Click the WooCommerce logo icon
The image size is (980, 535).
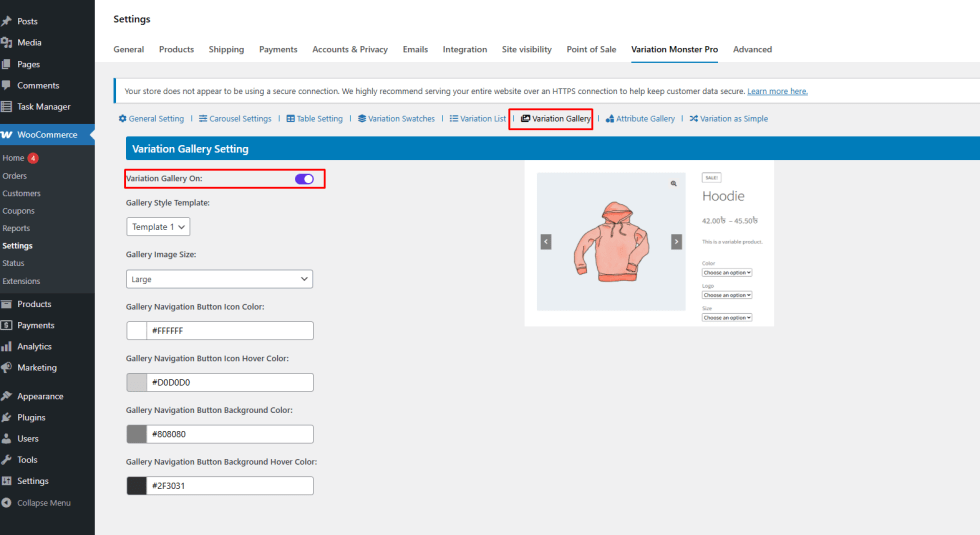tap(6, 134)
